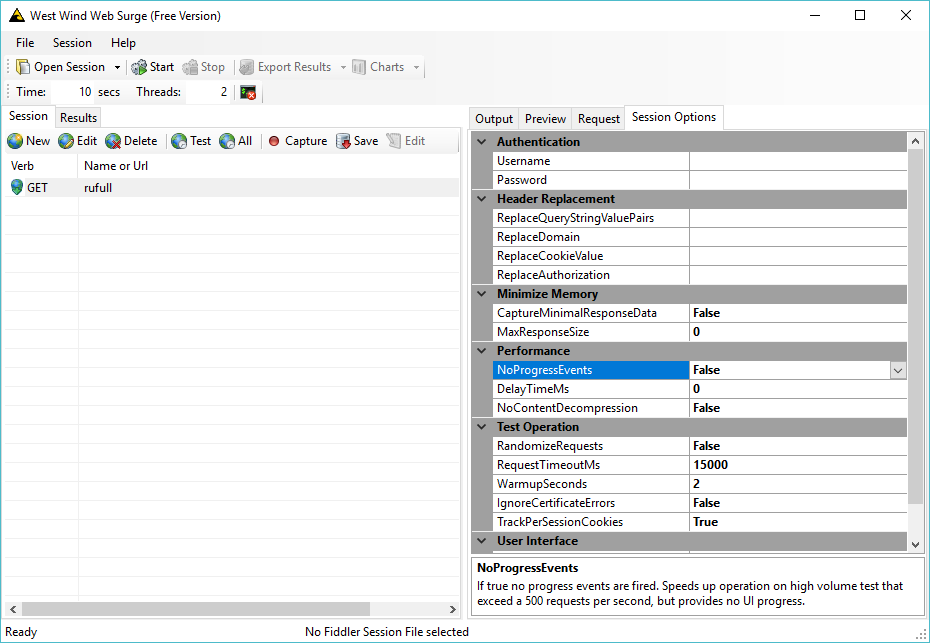Collapse the Header Replacement category
This screenshot has width=930, height=643.
pyautogui.click(x=482, y=199)
